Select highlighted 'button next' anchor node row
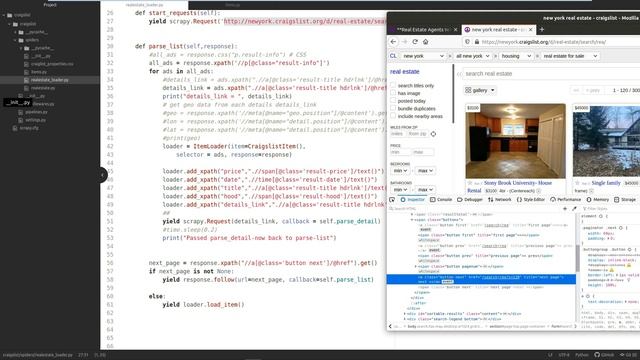 (x=481, y=279)
